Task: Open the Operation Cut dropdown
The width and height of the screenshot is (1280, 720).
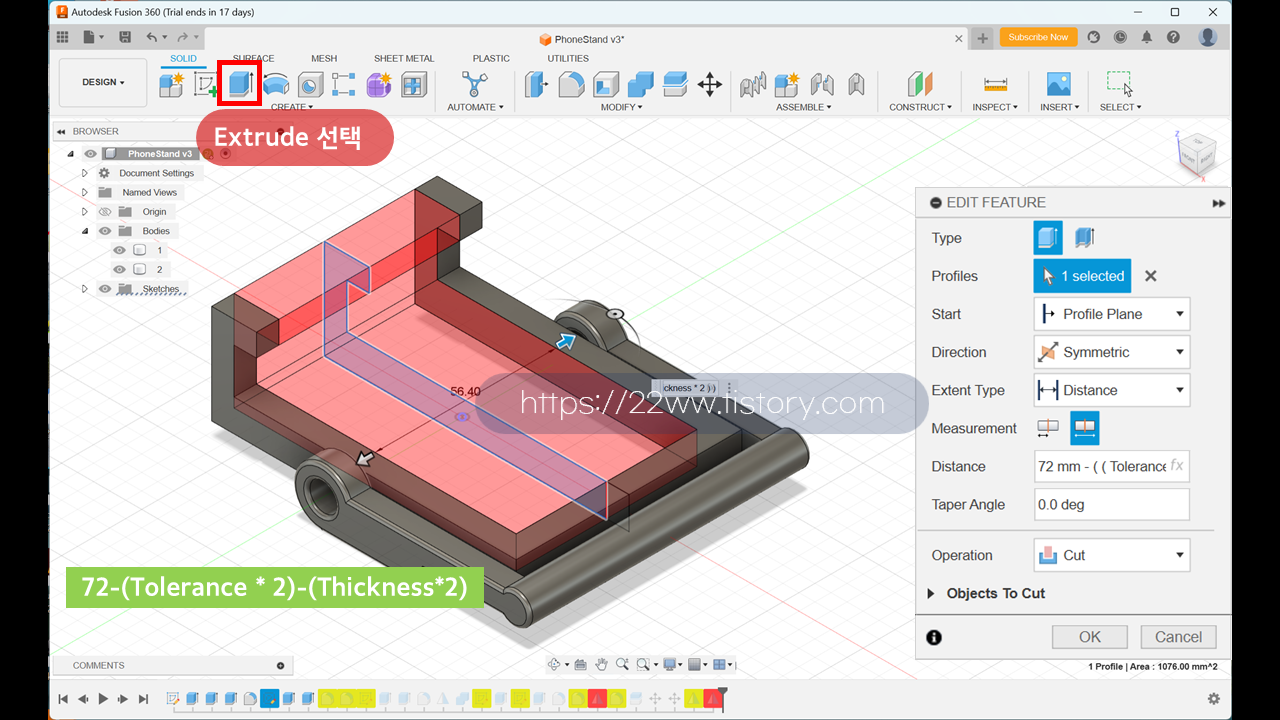Action: pyautogui.click(x=1112, y=555)
